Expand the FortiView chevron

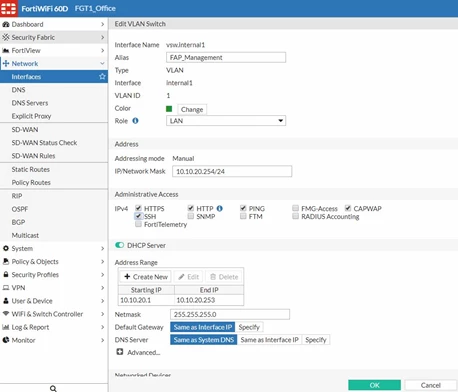click(x=102, y=50)
